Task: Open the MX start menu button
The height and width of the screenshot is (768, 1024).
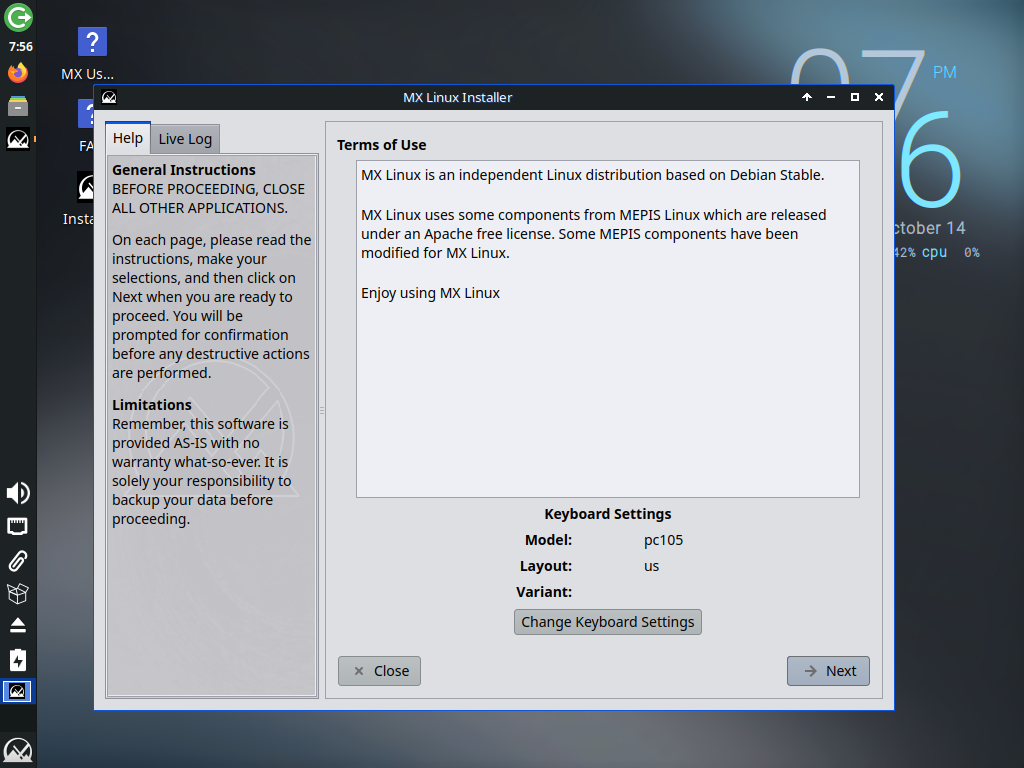Action: (x=18, y=751)
